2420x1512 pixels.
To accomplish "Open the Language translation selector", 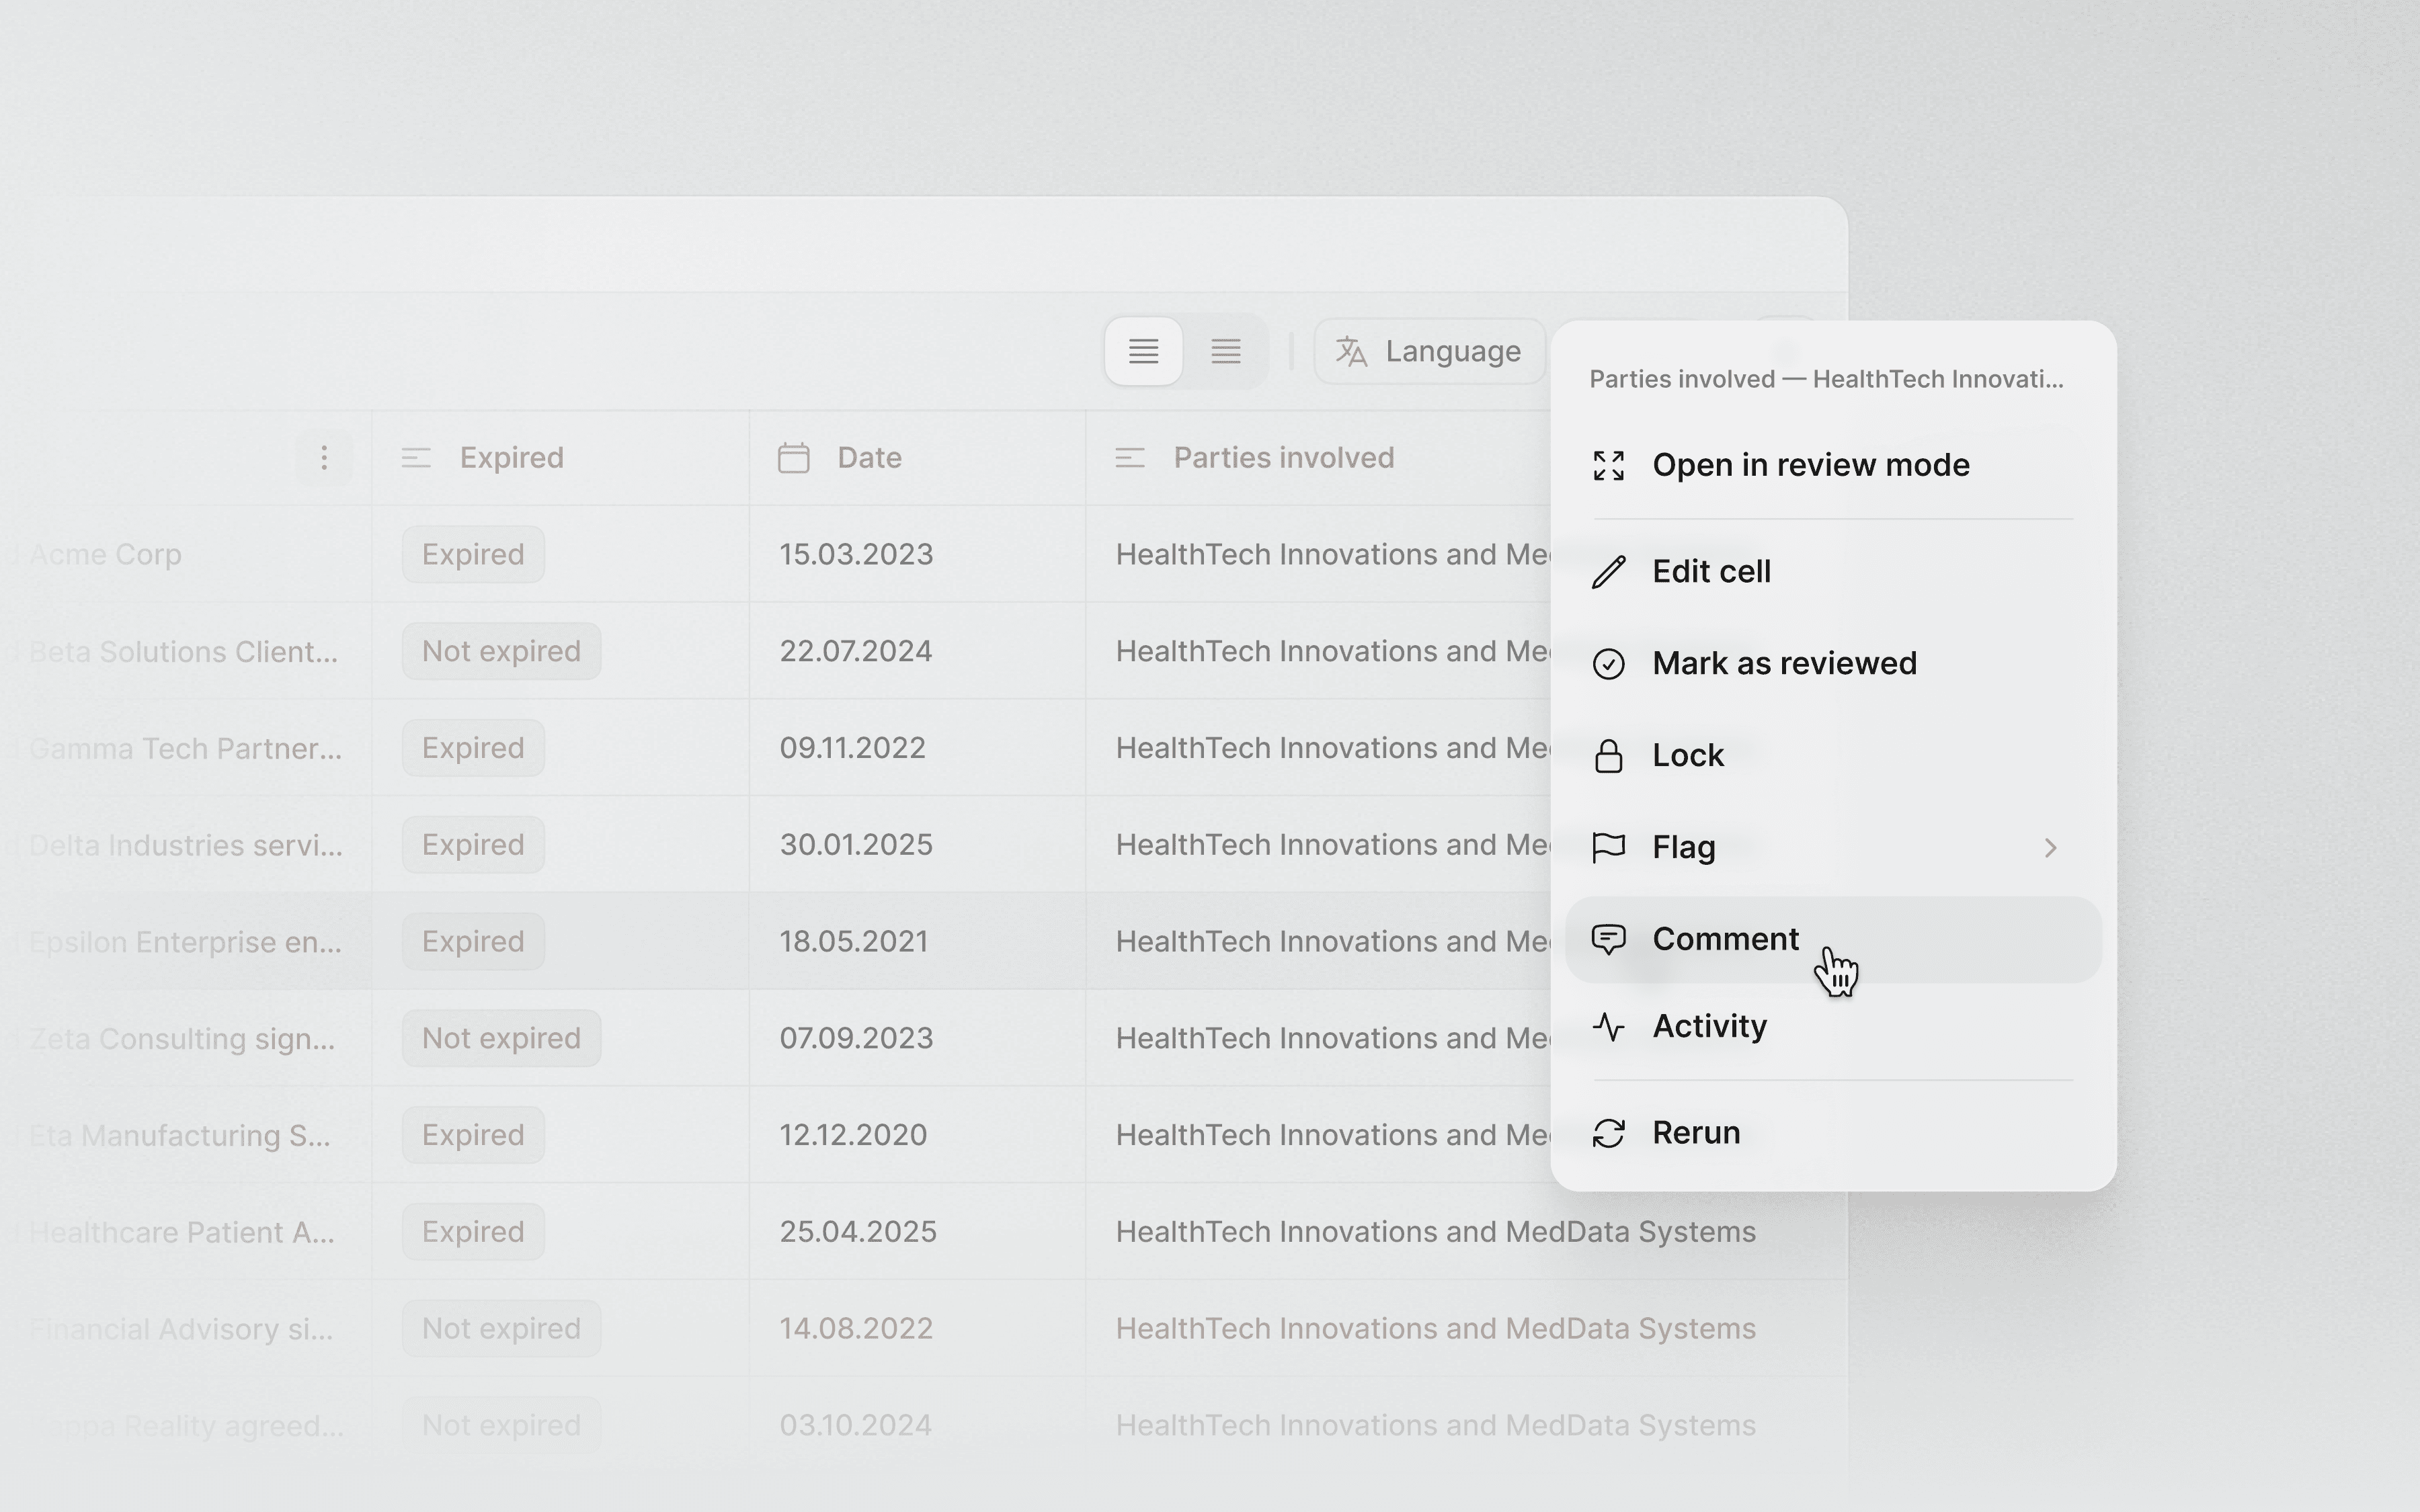I will [x=1429, y=352].
